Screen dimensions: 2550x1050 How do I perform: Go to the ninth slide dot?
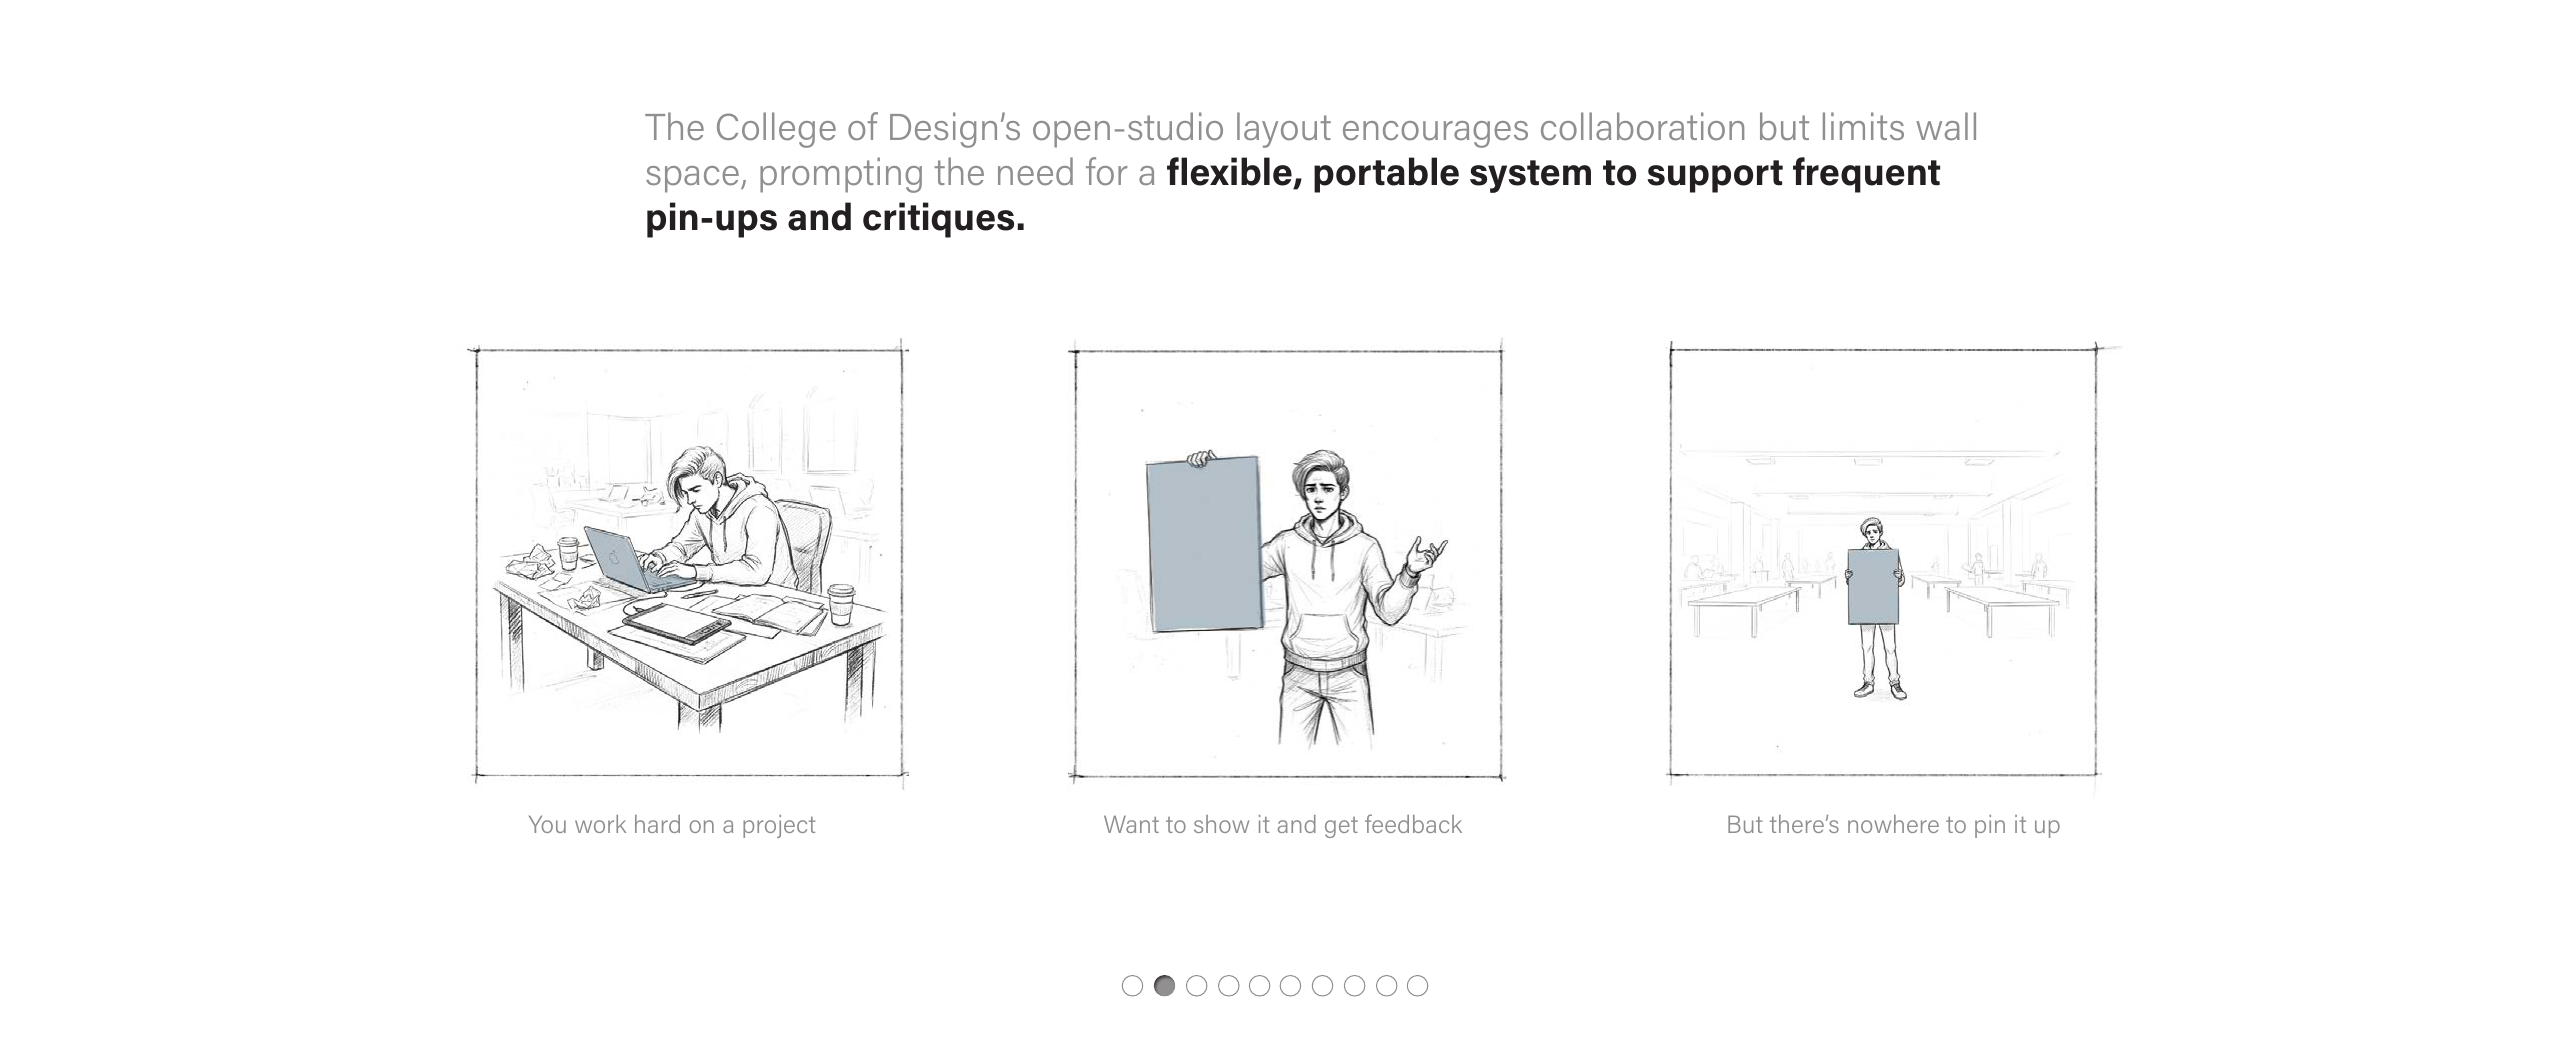coord(1386,986)
